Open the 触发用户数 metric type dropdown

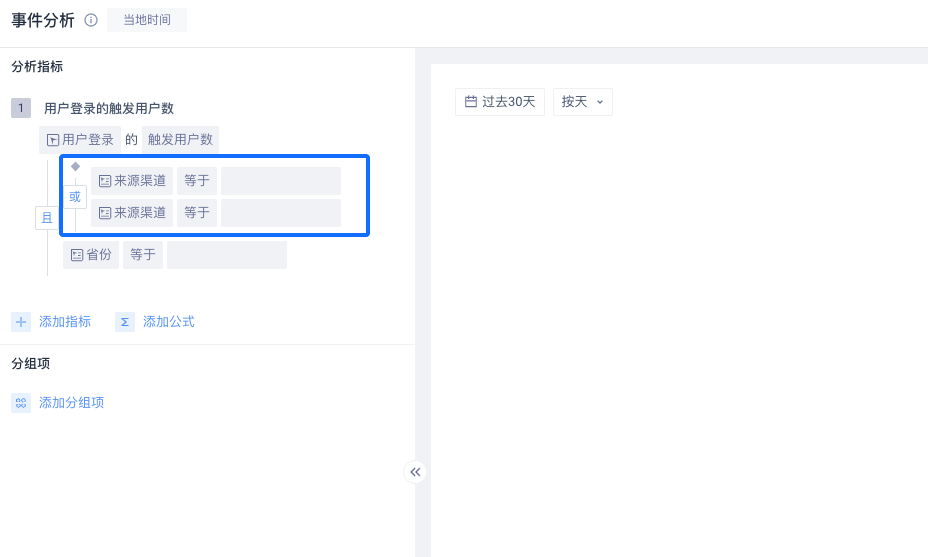(180, 140)
